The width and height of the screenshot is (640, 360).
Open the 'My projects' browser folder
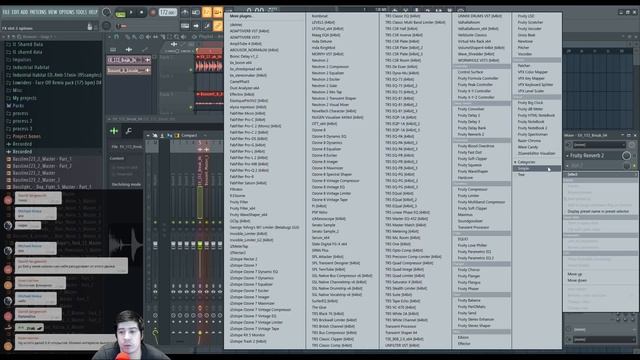pos(24,98)
